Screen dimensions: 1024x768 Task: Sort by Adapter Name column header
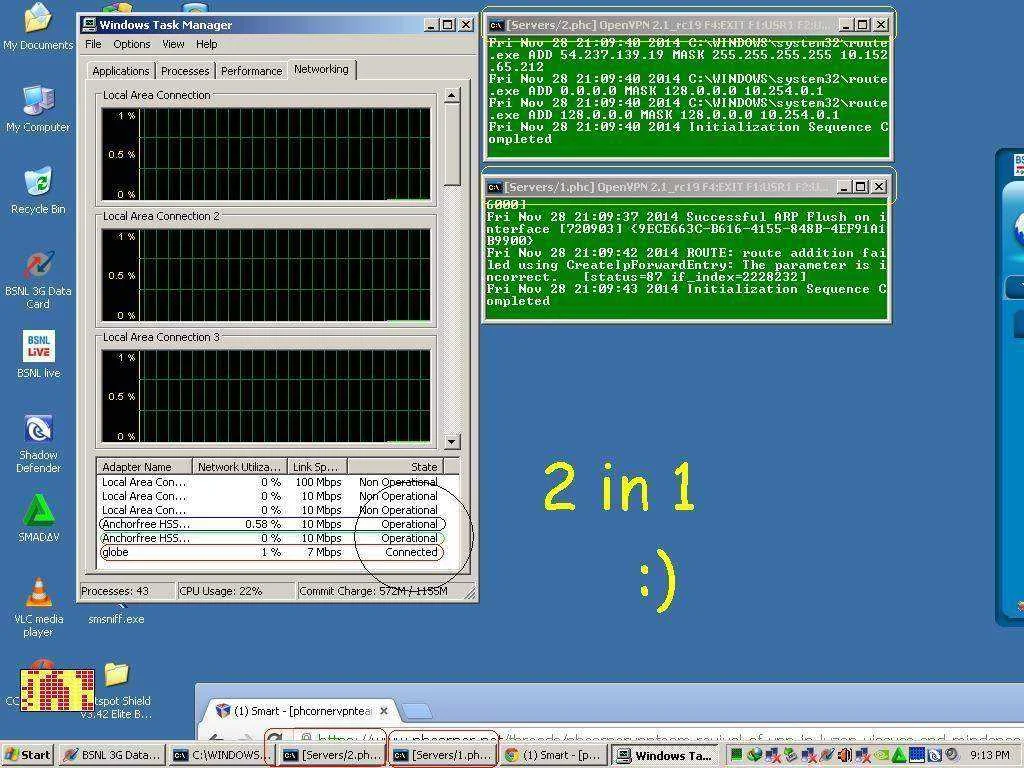pyautogui.click(x=144, y=466)
